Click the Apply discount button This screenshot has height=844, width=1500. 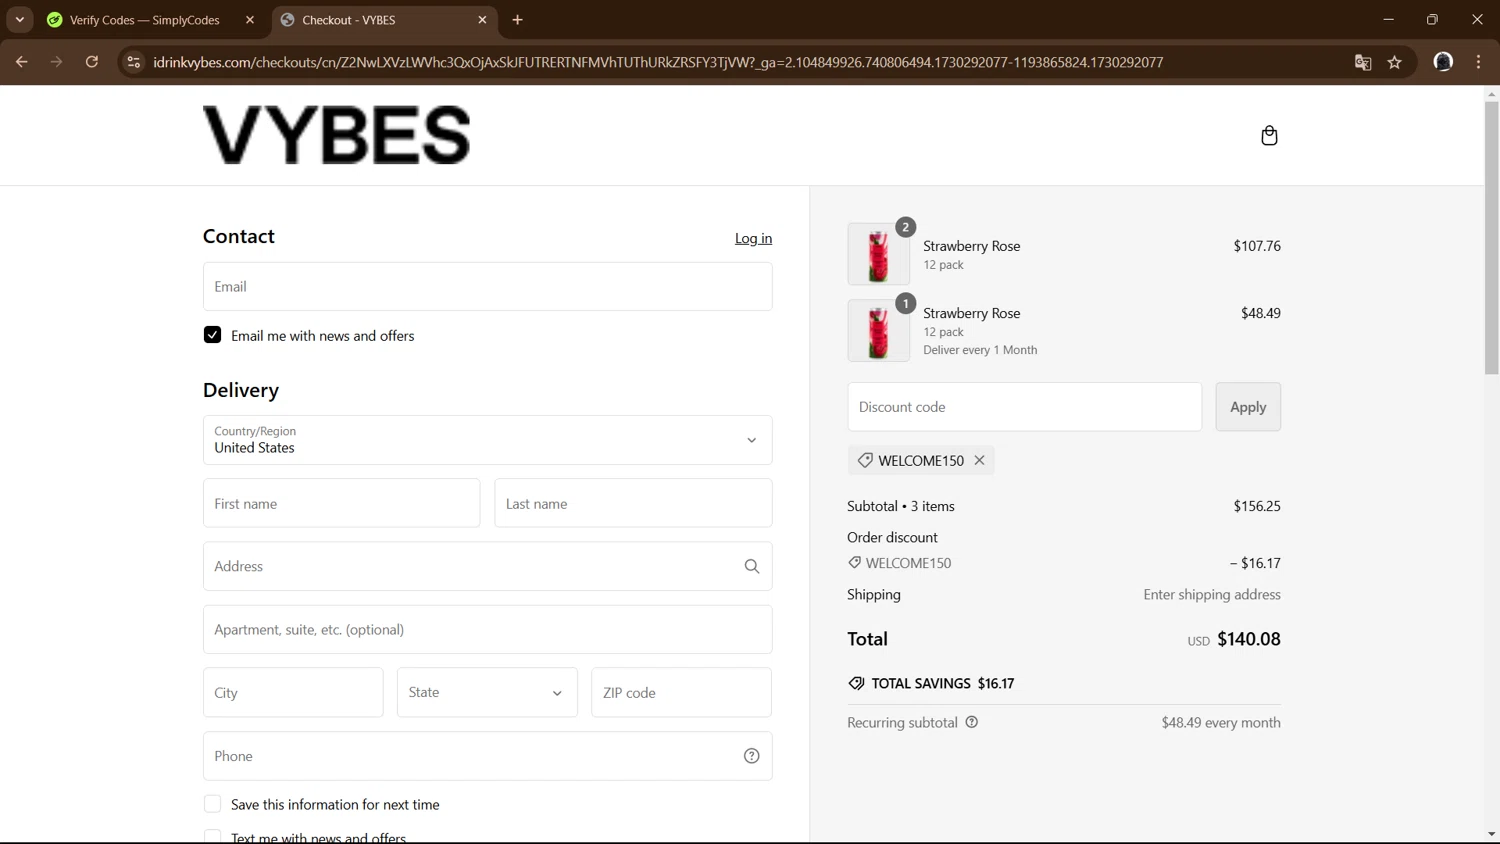click(1248, 407)
